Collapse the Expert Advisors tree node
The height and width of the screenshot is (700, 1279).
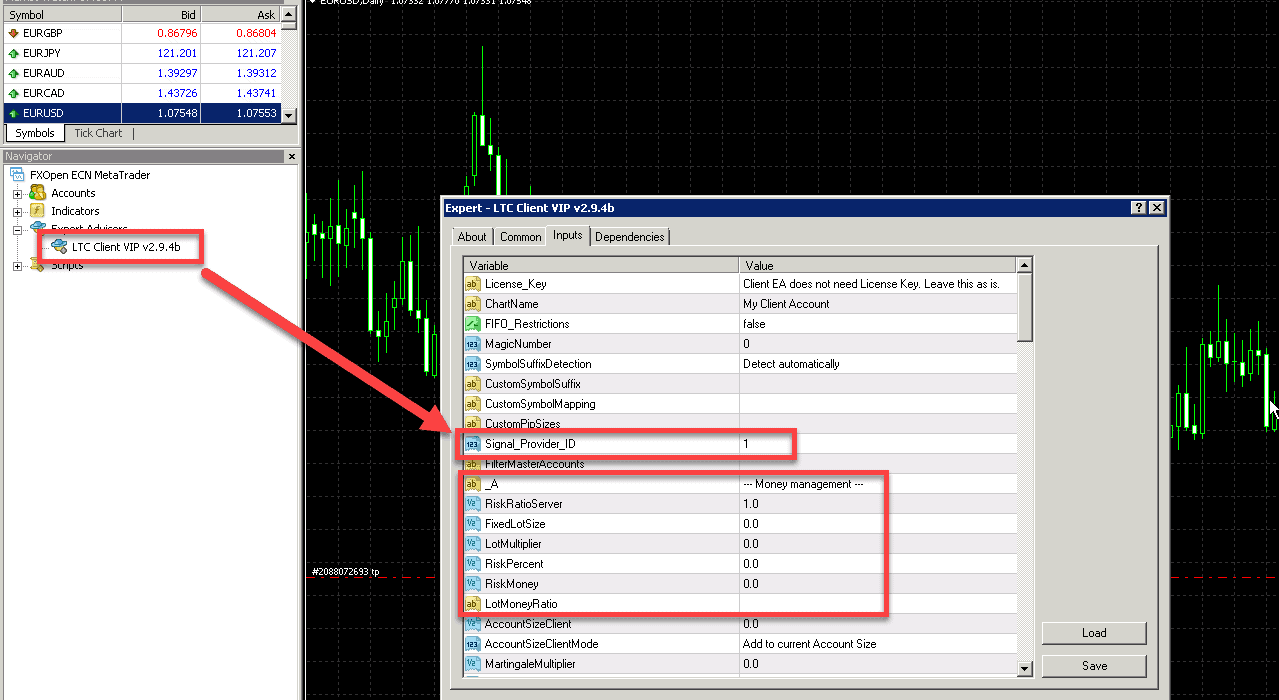(x=17, y=230)
